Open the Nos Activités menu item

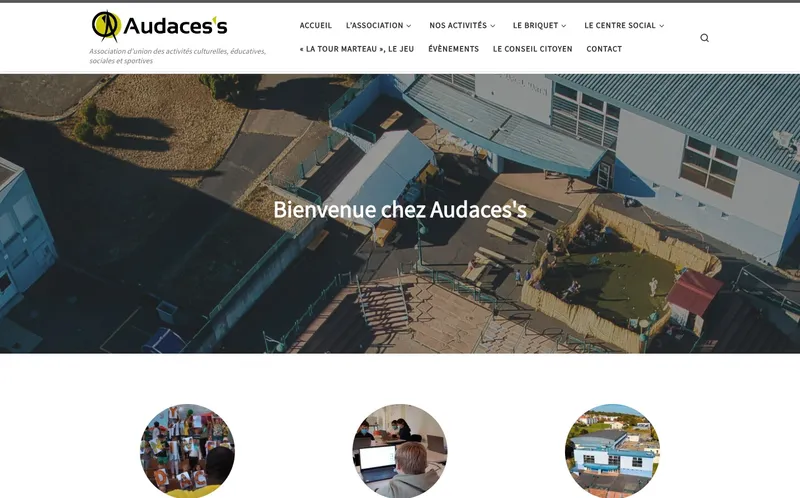[458, 26]
